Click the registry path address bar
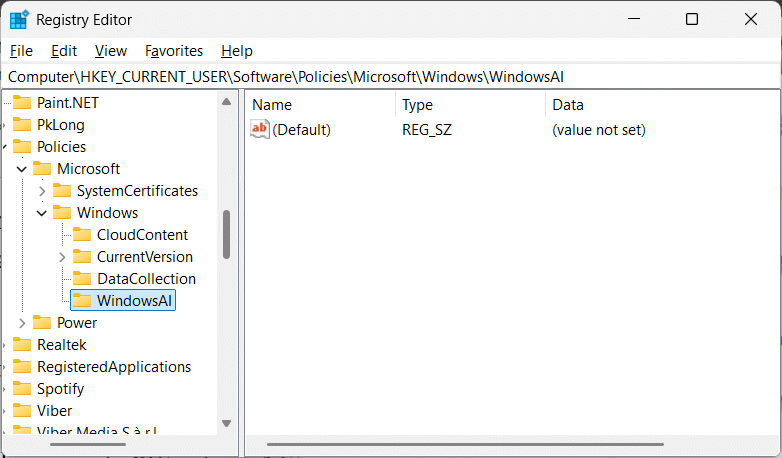Screen dimensions: 782x458 click(x=391, y=77)
